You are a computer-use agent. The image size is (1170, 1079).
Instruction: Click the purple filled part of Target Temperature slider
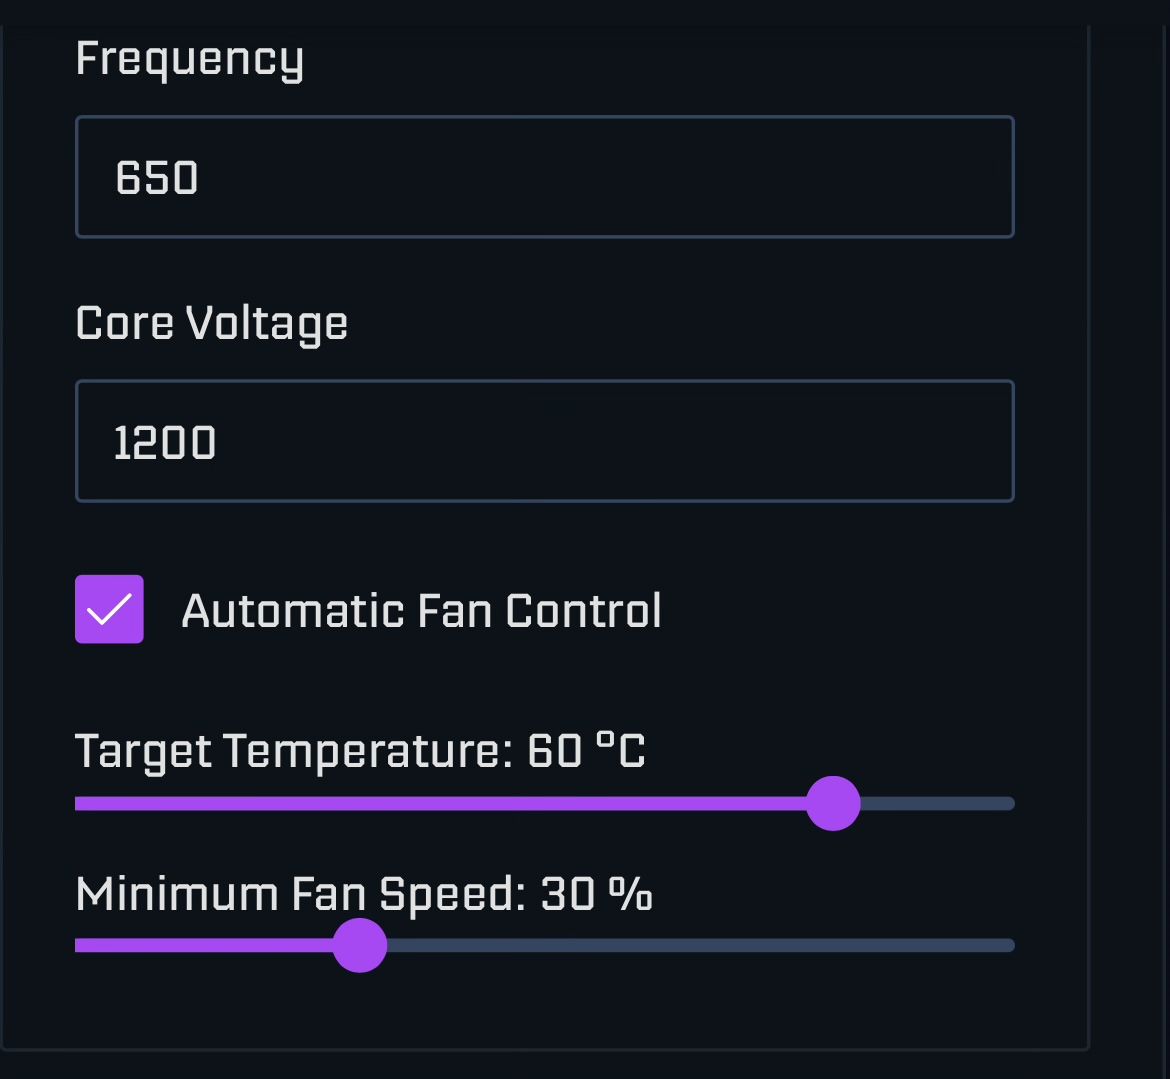coord(440,804)
